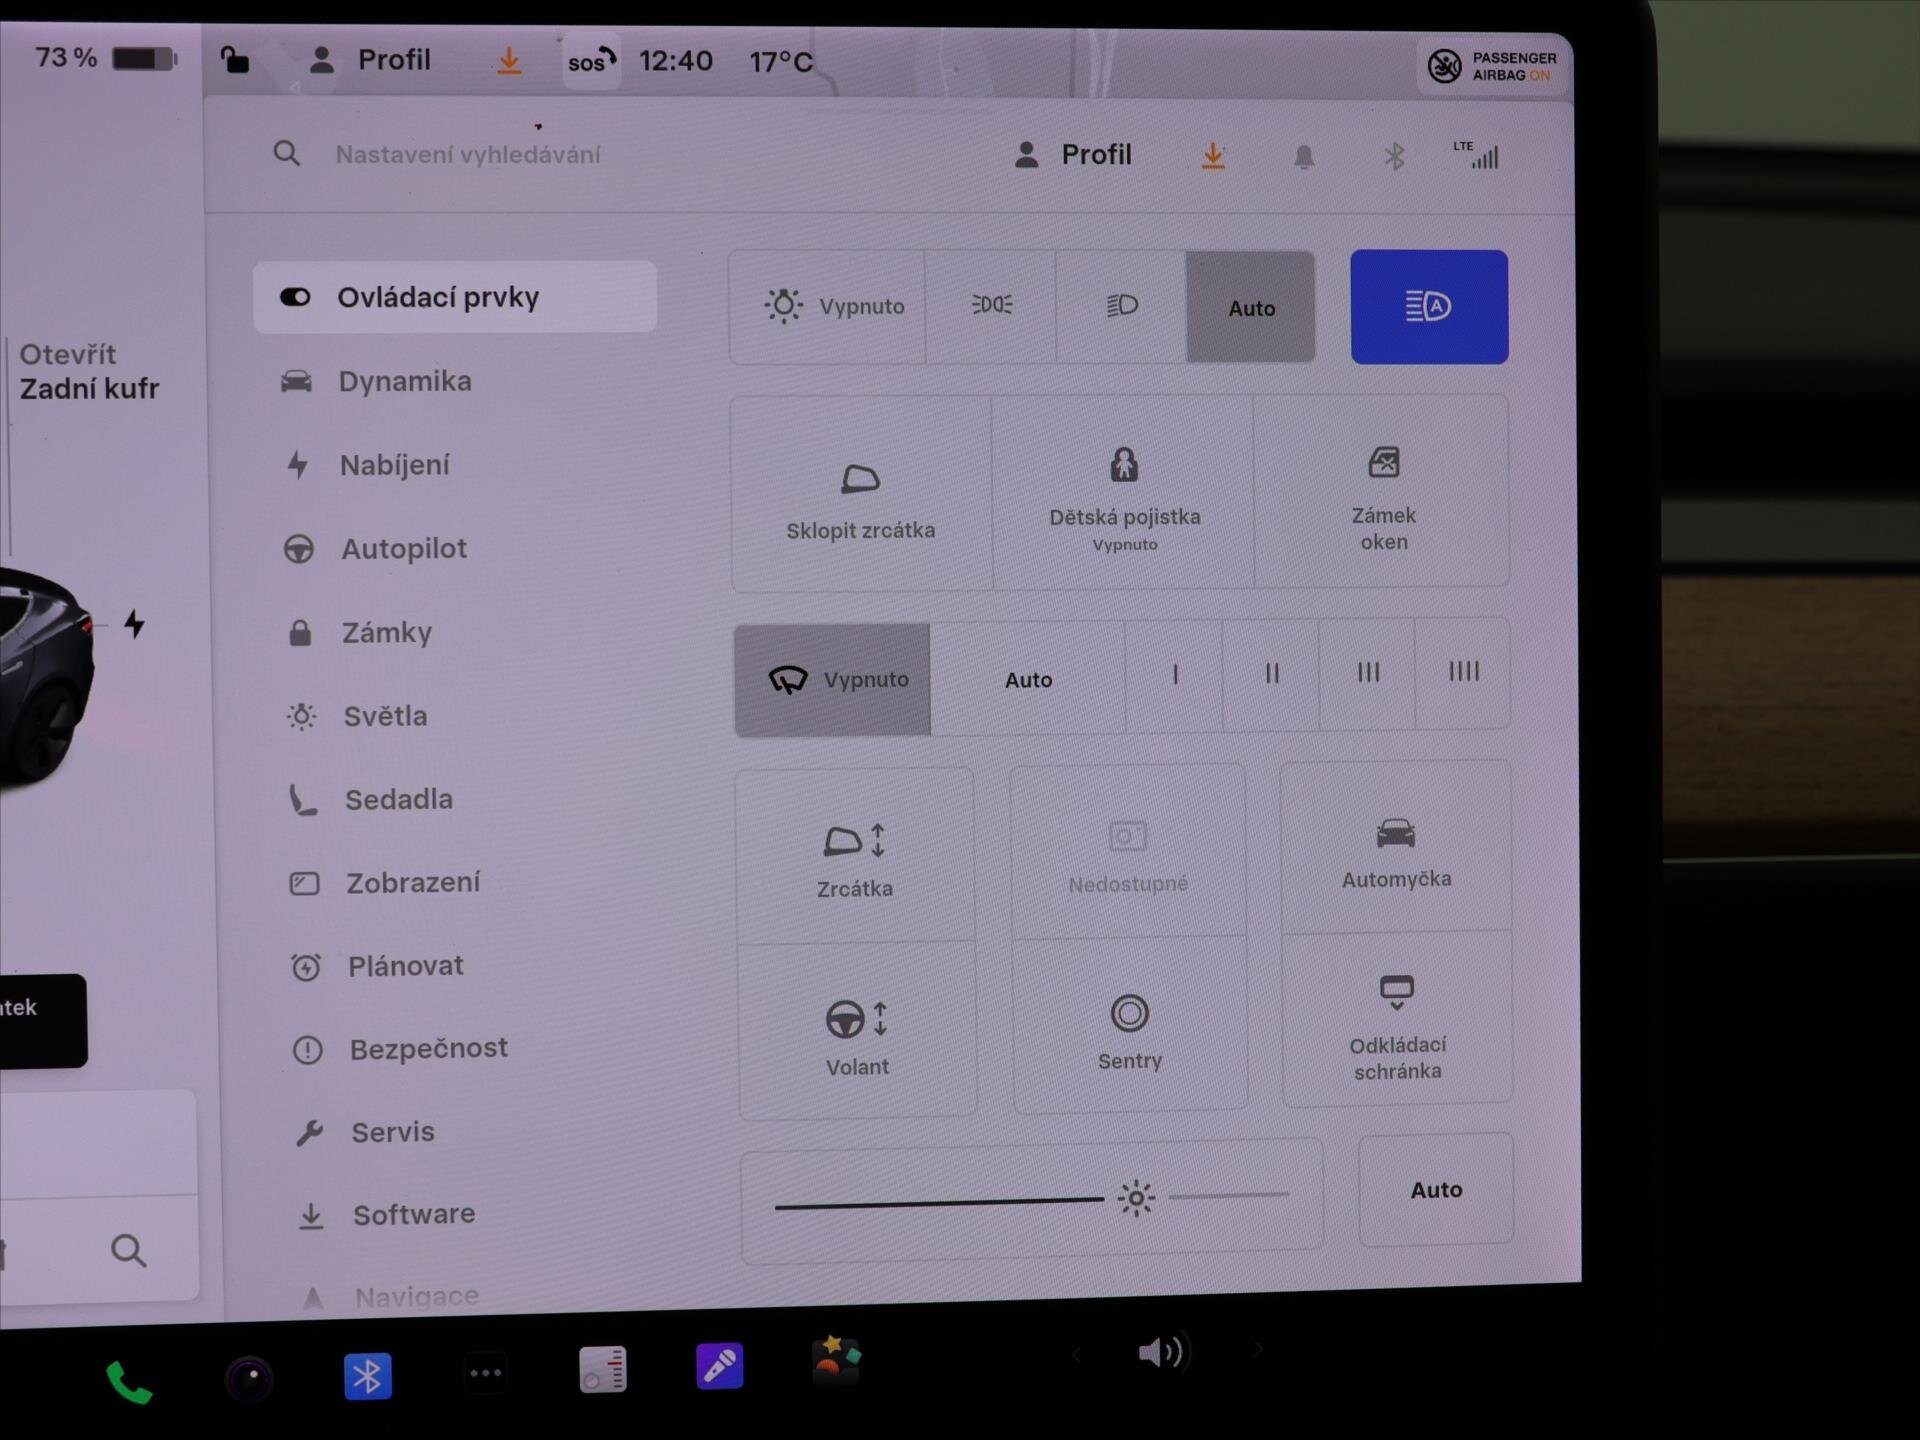Open the notifications bell icon
Viewport: 1920px width, 1440px height.
click(x=1303, y=156)
